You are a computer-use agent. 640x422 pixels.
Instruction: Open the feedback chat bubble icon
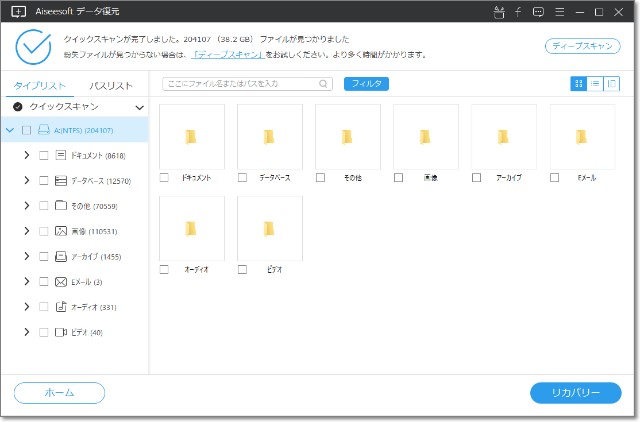(539, 12)
